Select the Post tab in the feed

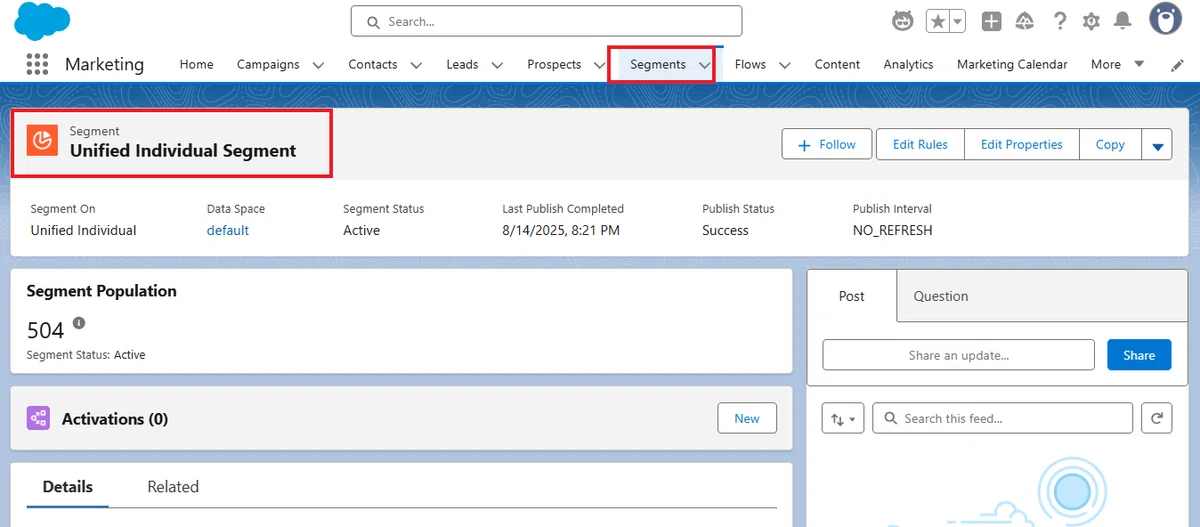coord(852,296)
